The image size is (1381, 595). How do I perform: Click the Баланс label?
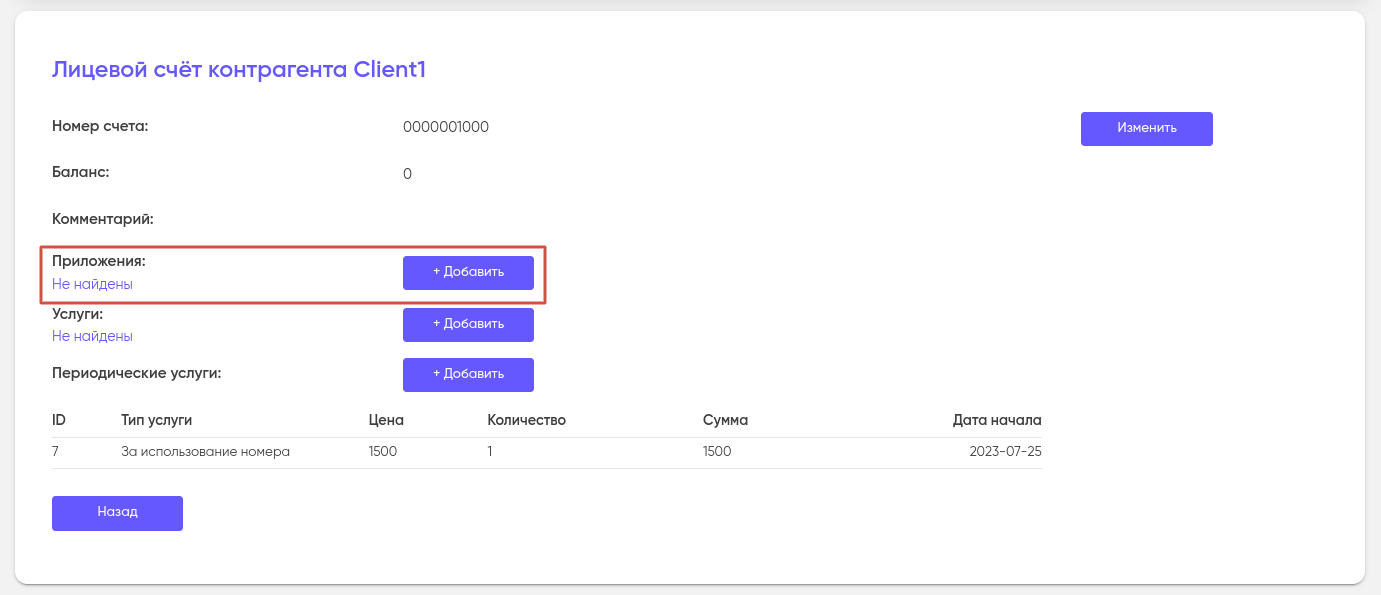80,171
